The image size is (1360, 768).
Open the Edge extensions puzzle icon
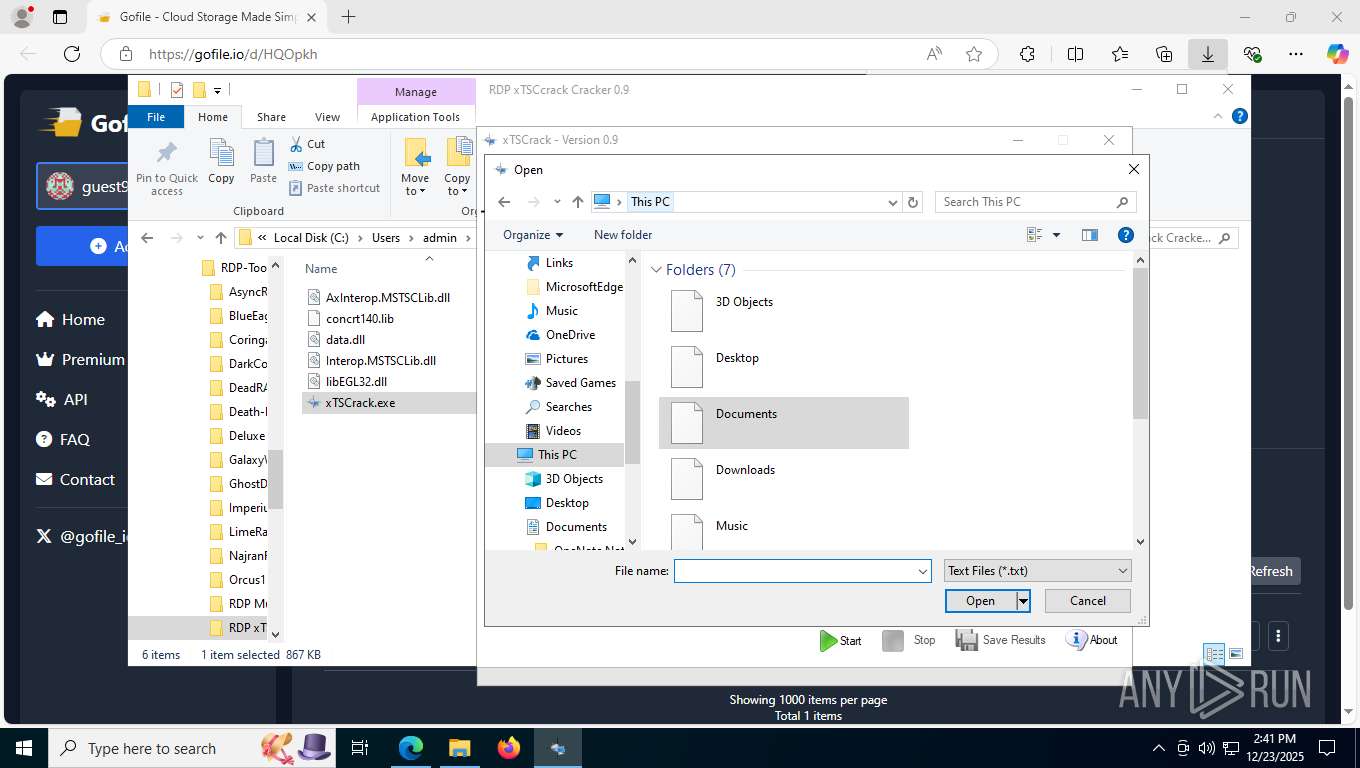(x=1027, y=54)
